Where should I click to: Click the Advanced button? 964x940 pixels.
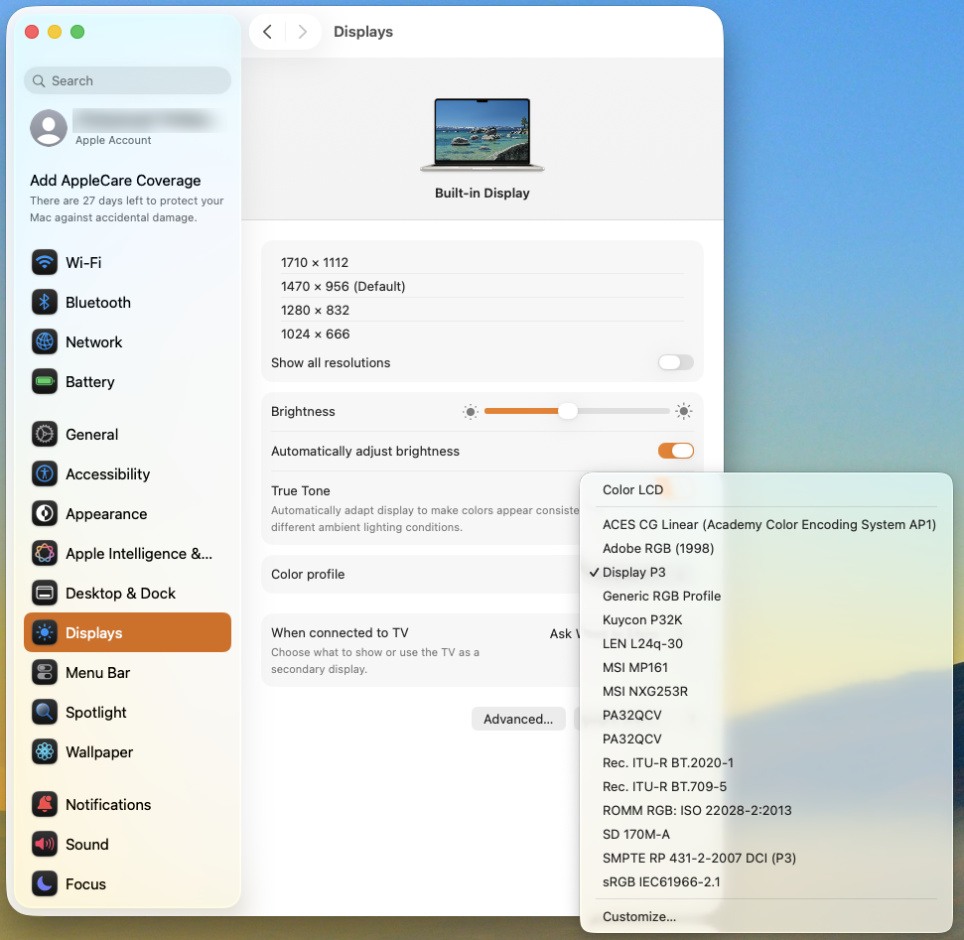(x=518, y=718)
